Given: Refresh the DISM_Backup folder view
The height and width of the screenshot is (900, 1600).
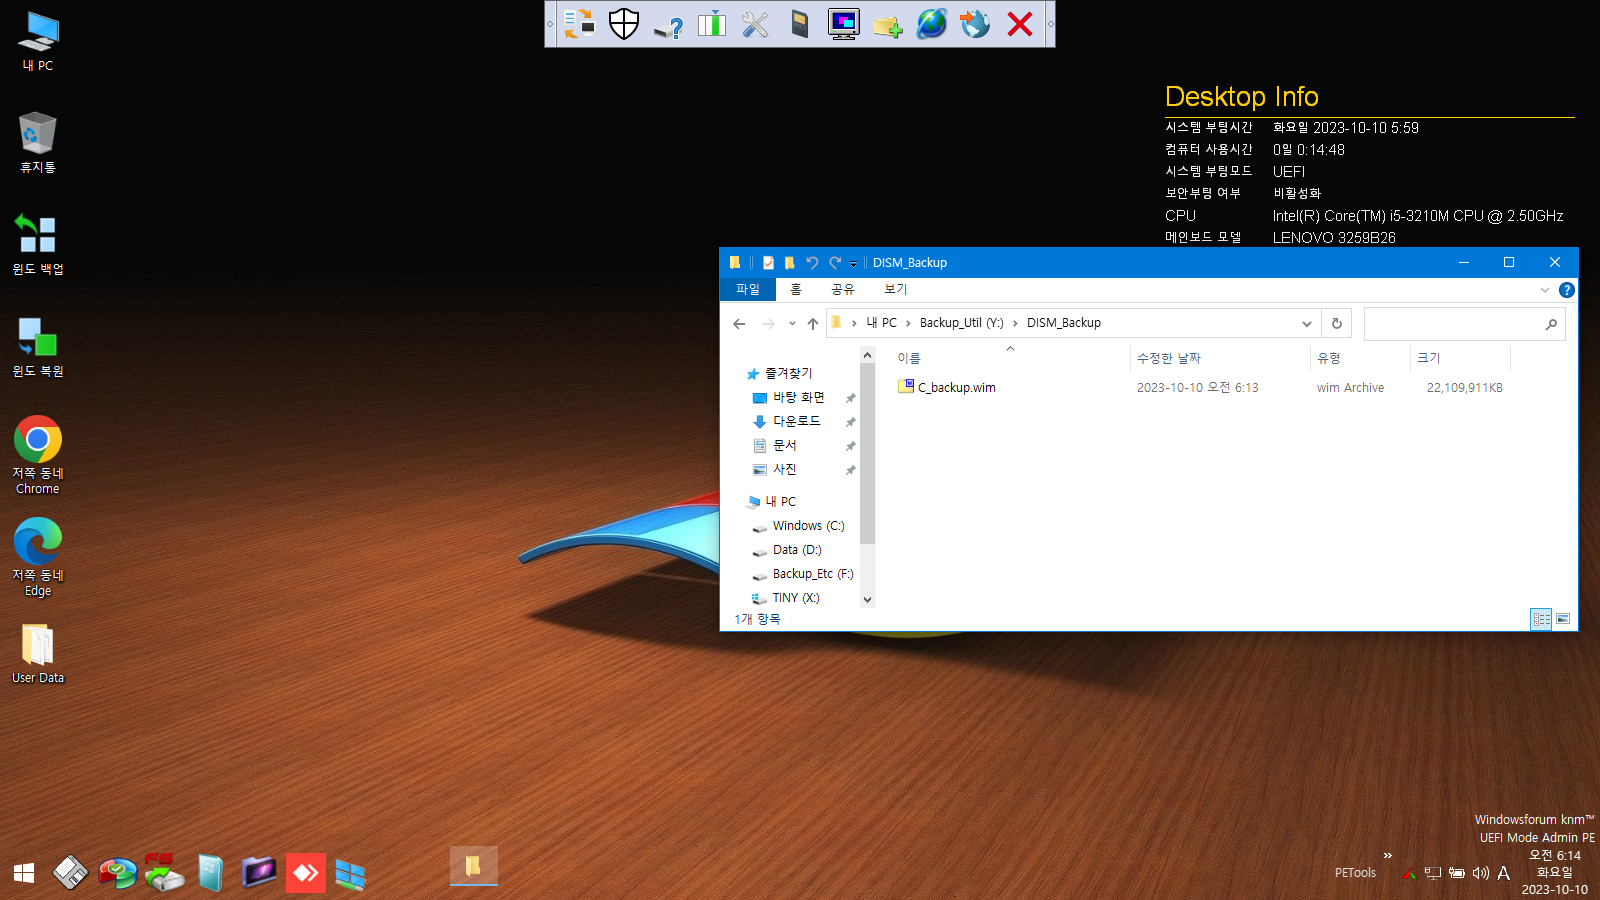Looking at the screenshot, I should pos(1336,323).
